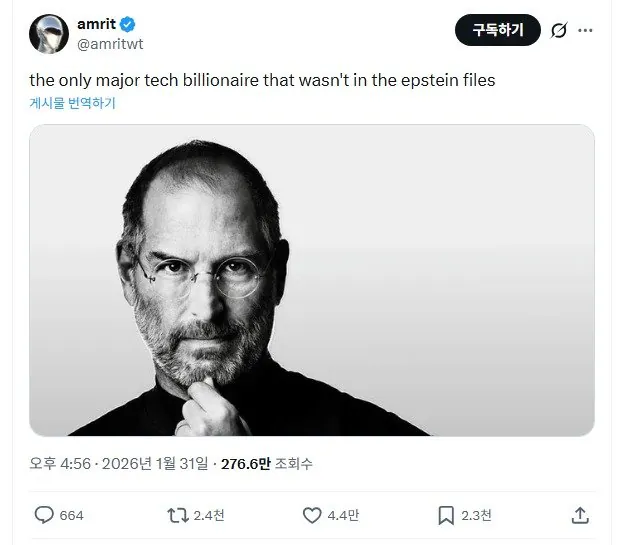
Task: Open the Grok slashed-circle icon
Action: pyautogui.click(x=559, y=30)
